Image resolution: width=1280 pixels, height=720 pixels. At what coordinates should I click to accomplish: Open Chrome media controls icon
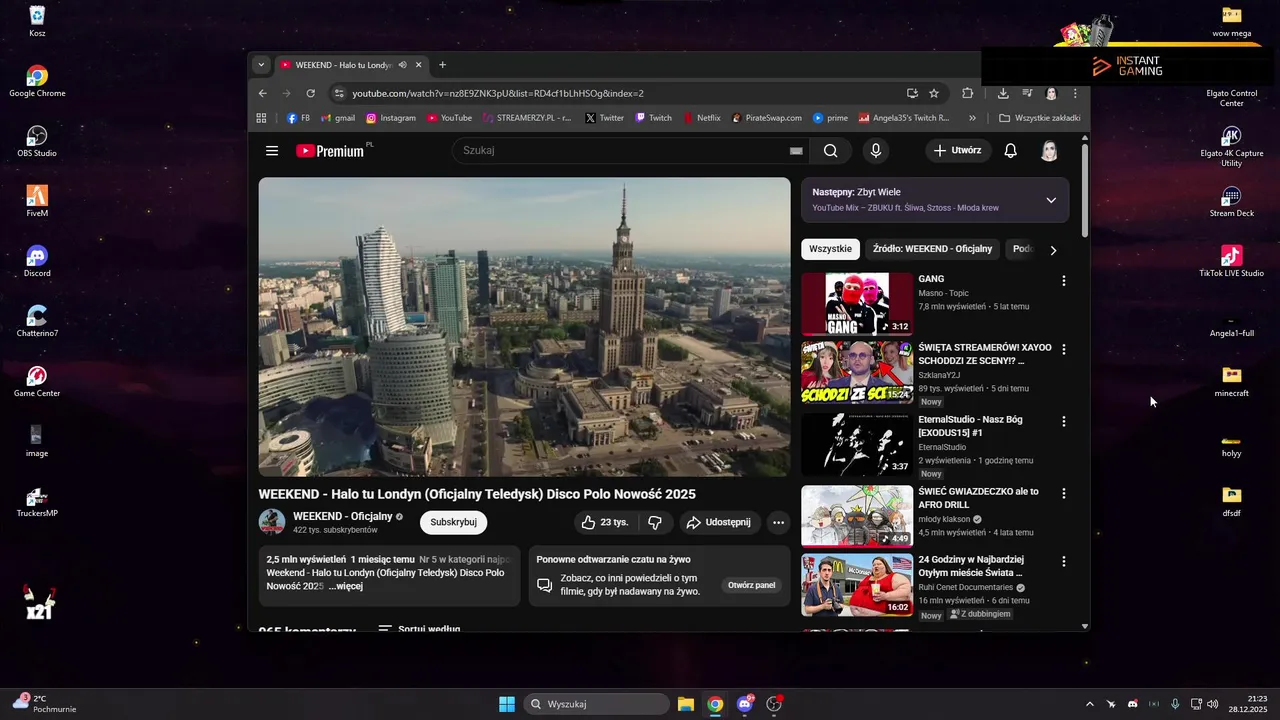pos(1027,93)
